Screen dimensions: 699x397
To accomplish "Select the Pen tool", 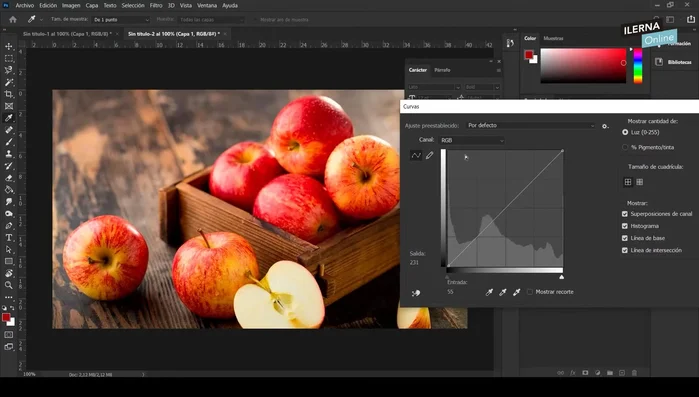I will point(8,226).
